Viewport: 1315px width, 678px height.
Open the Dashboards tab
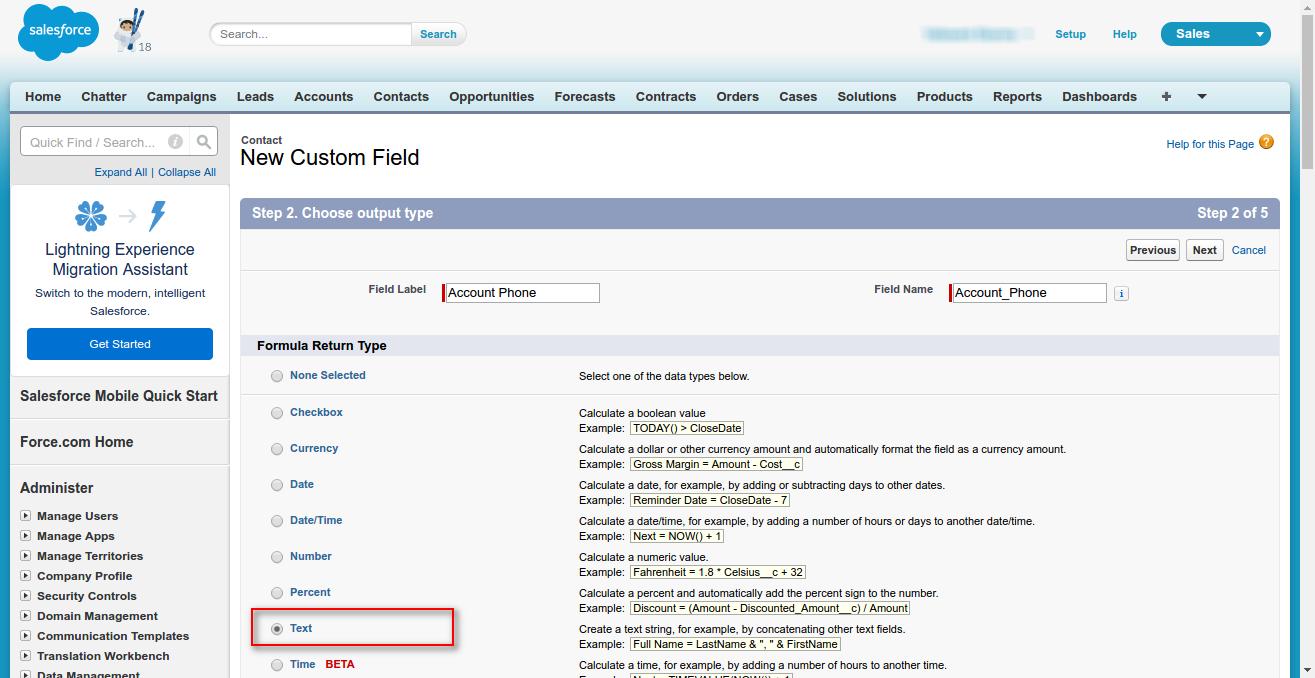(x=1099, y=96)
